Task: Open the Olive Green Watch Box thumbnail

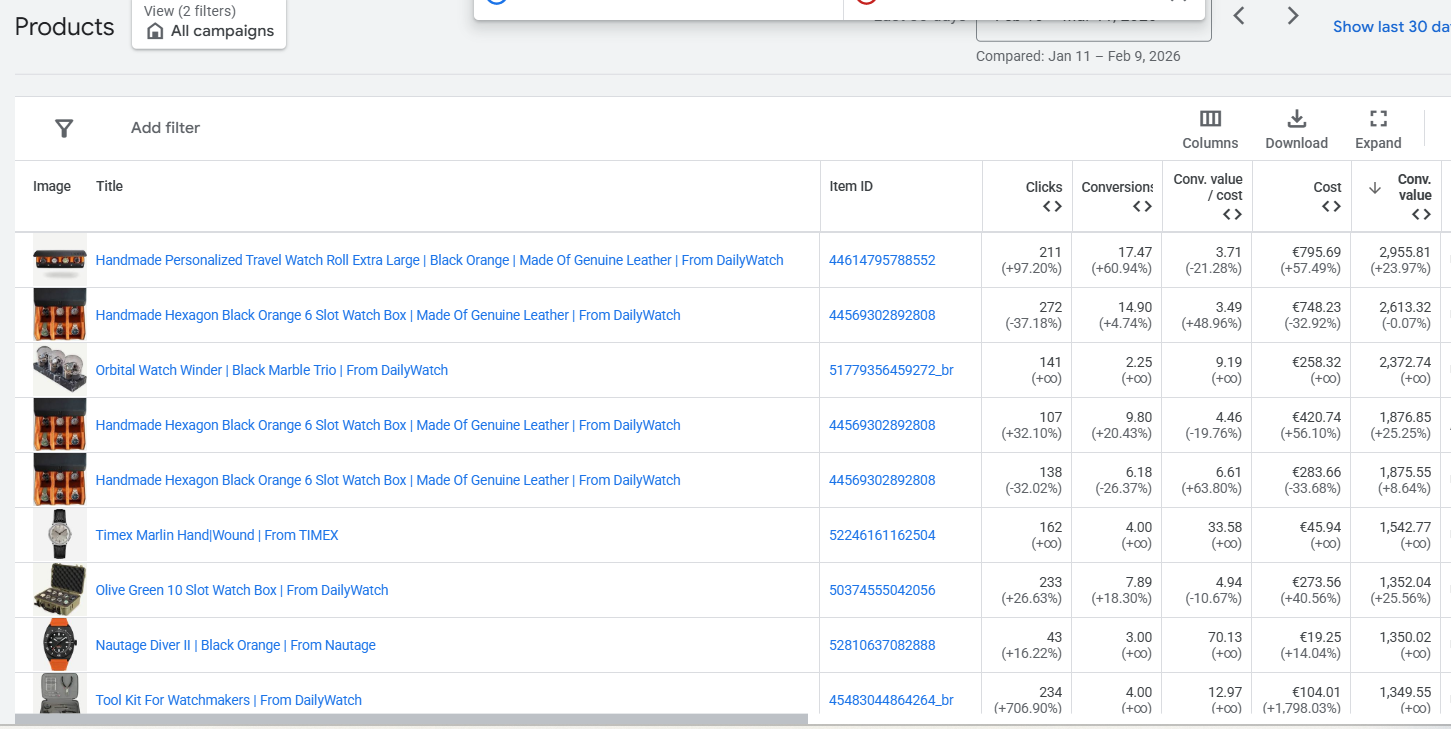Action: (x=60, y=590)
